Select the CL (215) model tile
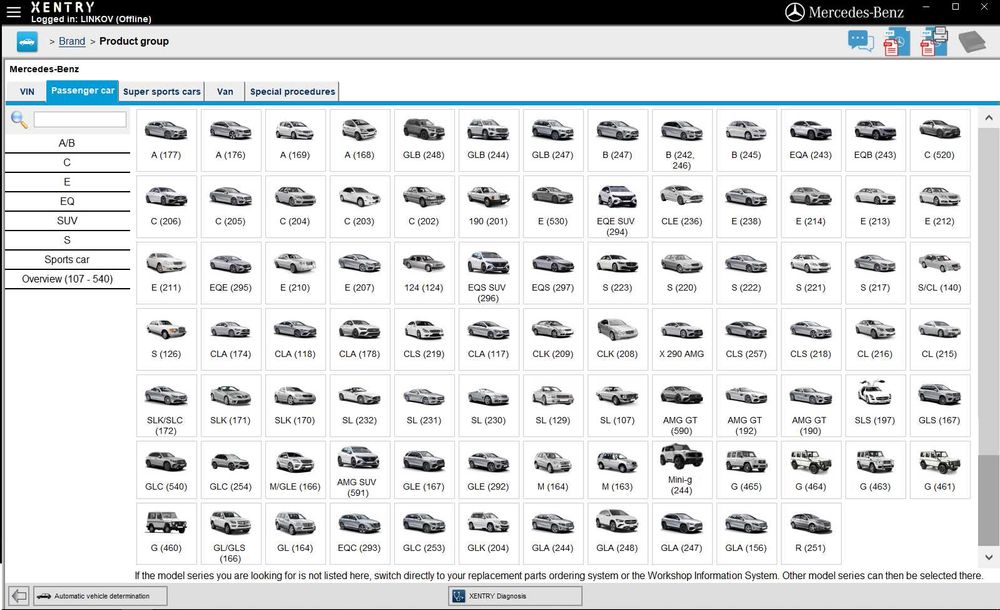Viewport: 1000px width, 610px height. [939, 339]
